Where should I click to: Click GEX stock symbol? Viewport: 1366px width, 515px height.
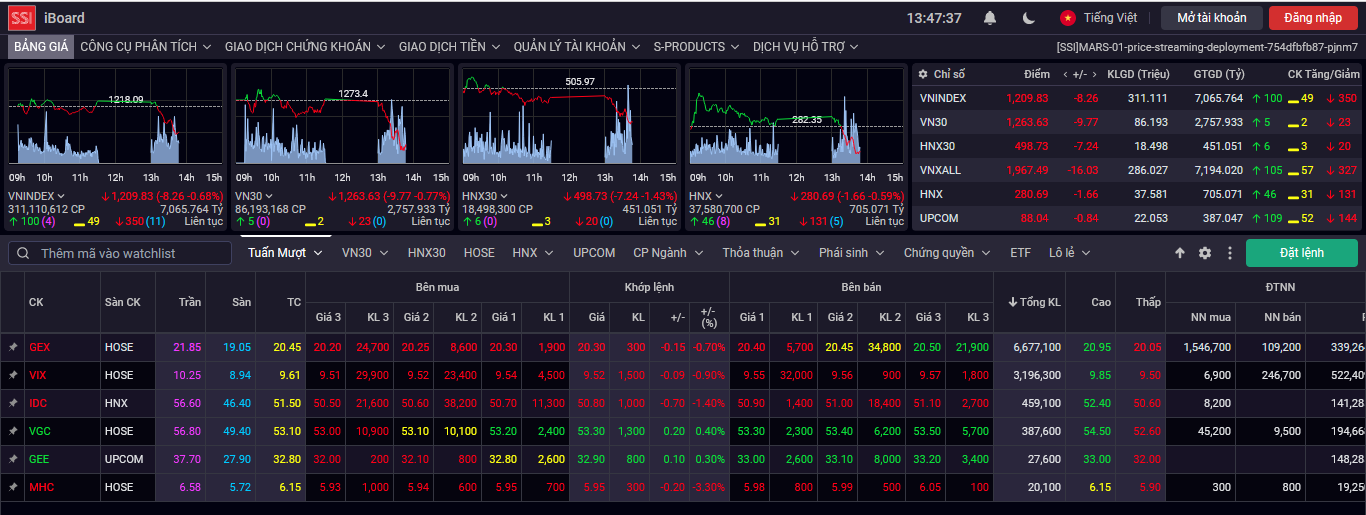tap(39, 347)
